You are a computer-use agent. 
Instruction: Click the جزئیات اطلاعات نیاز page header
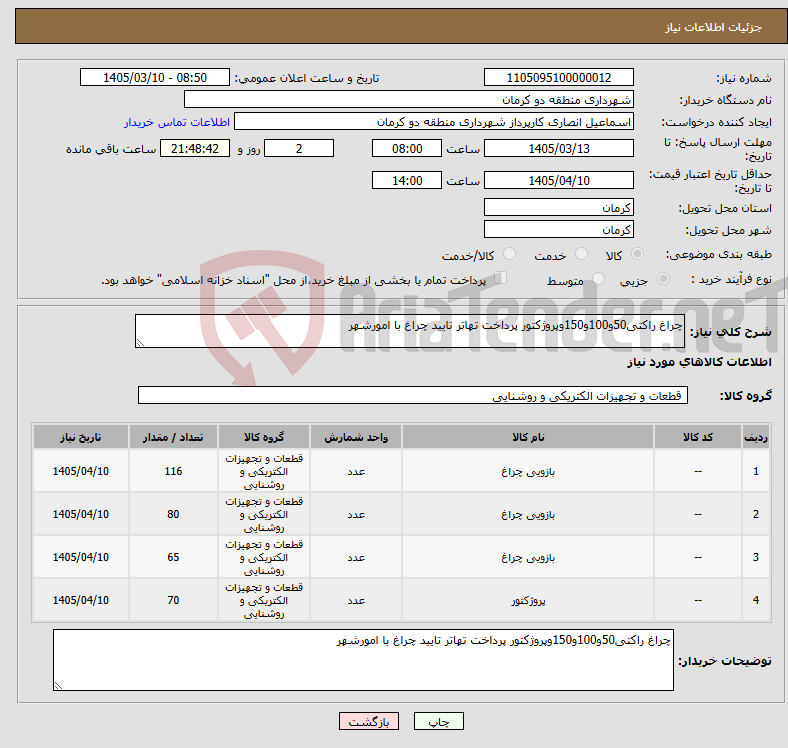pyautogui.click(x=714, y=27)
